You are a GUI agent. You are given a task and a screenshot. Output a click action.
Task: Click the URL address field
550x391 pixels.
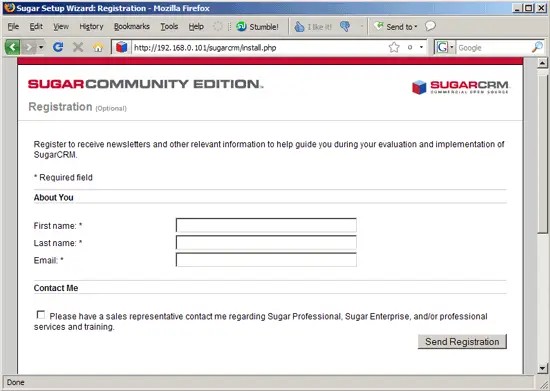(260, 47)
